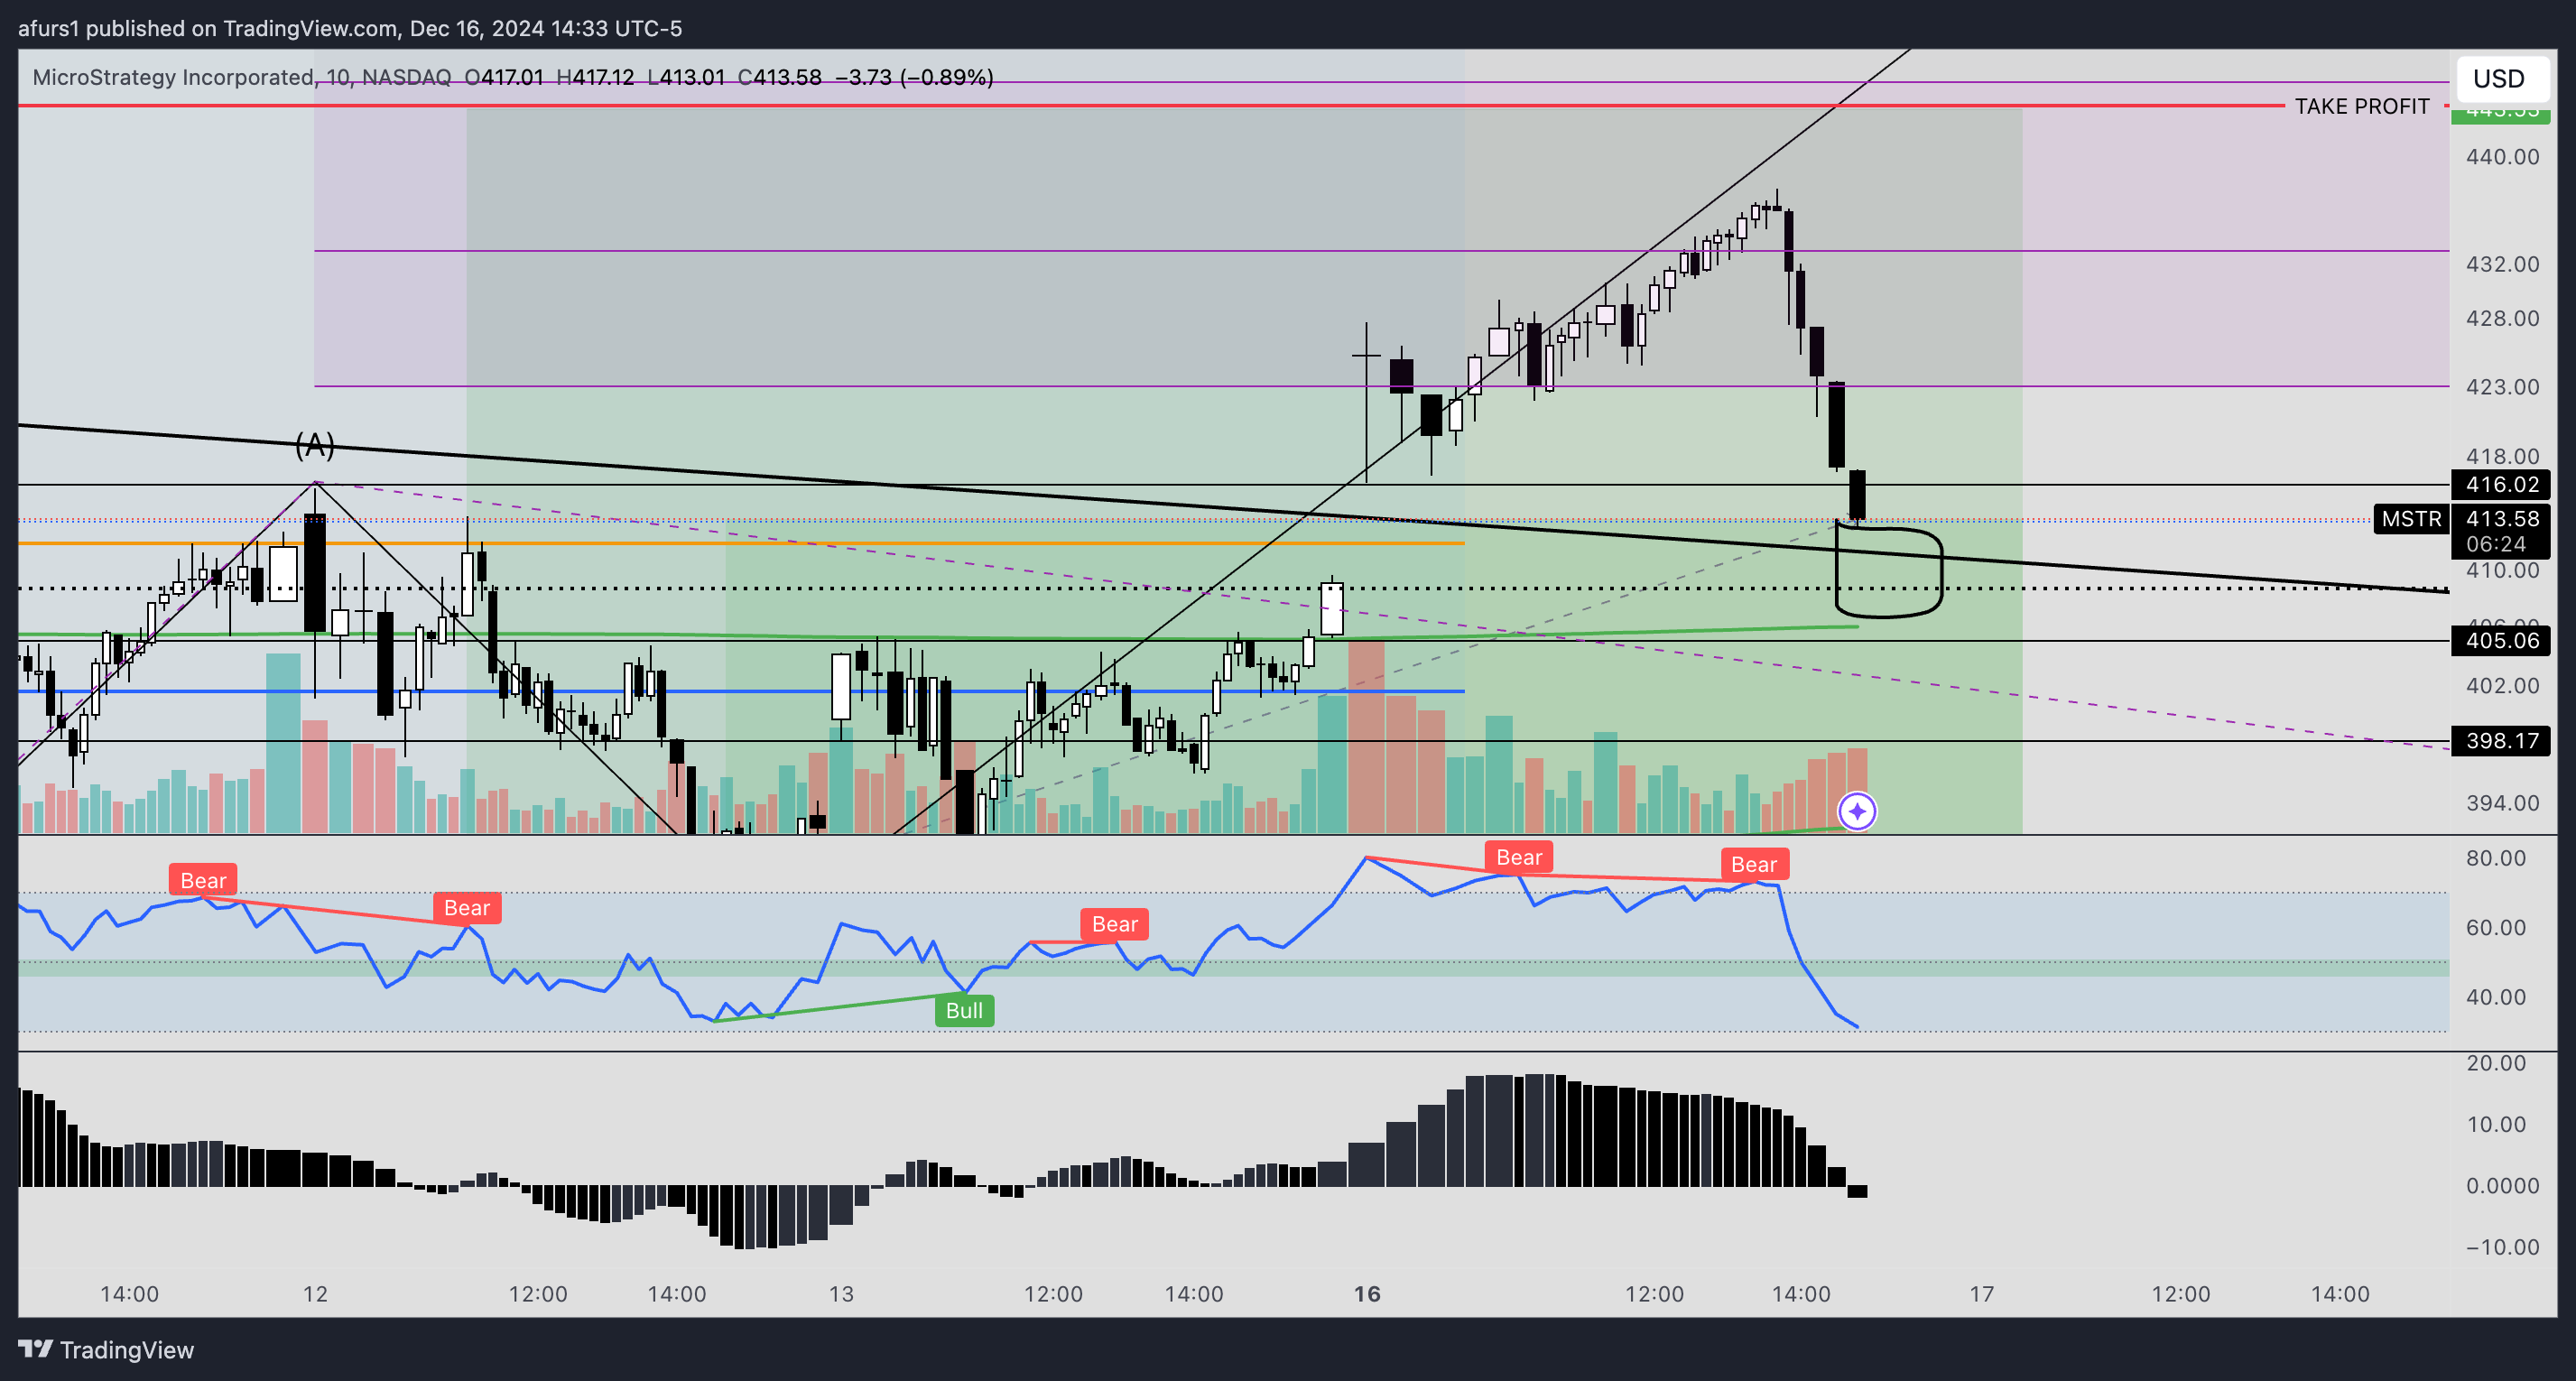This screenshot has width=2576, height=1381.
Task: Click the green Bull divergence label
Action: point(964,1010)
